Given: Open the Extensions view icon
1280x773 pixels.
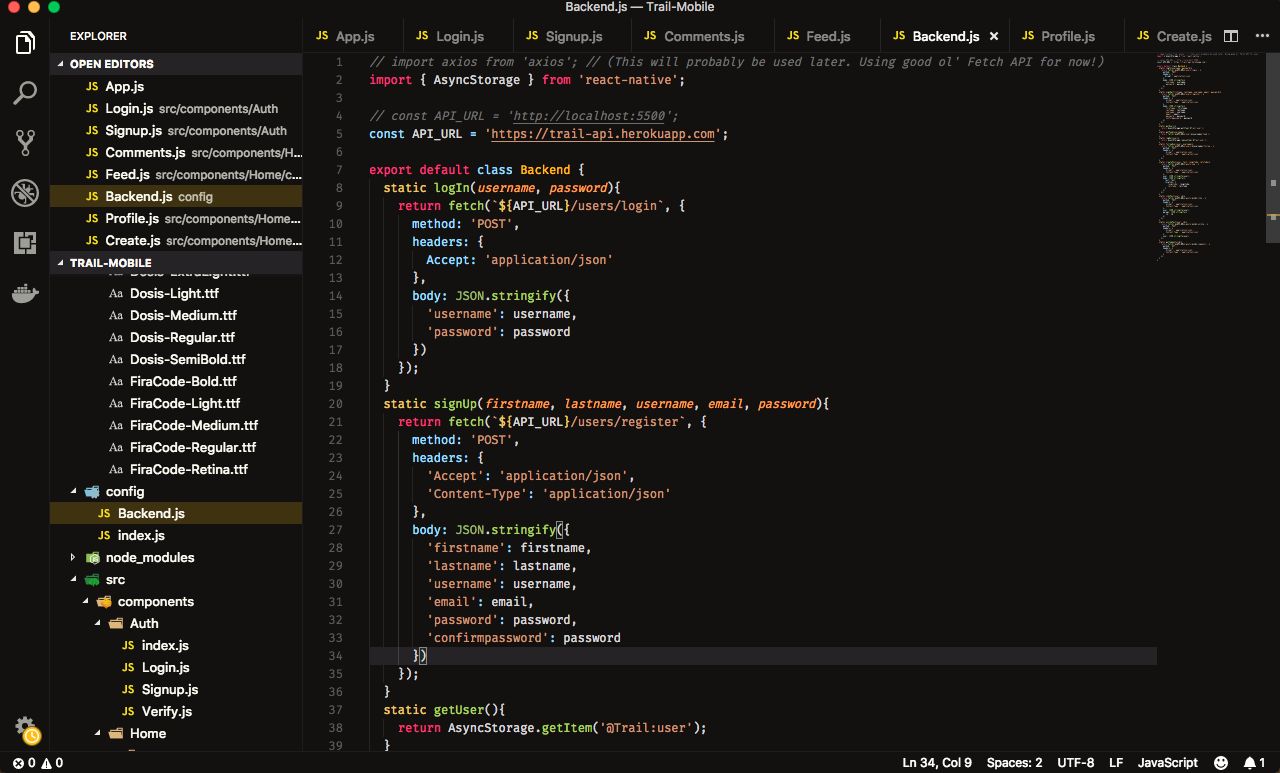Looking at the screenshot, I should (x=25, y=242).
